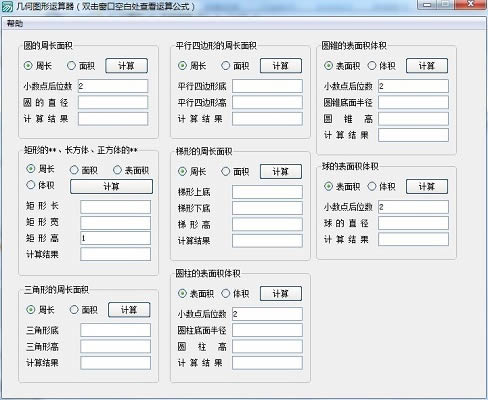
Task: Click the 球的直径 input field
Action: coord(413,223)
